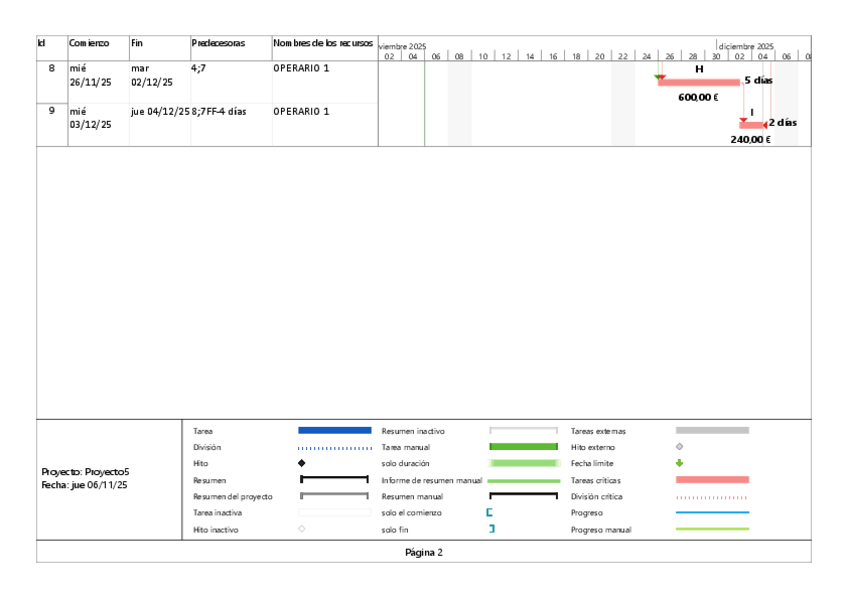Click the 'Id' column header
848x599 pixels.
(42, 43)
